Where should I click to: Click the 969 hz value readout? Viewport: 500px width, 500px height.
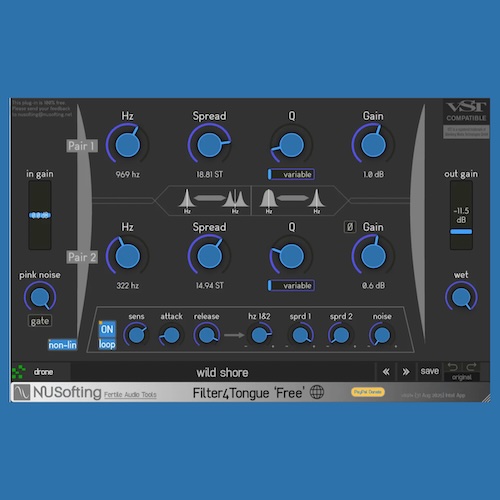[128, 174]
